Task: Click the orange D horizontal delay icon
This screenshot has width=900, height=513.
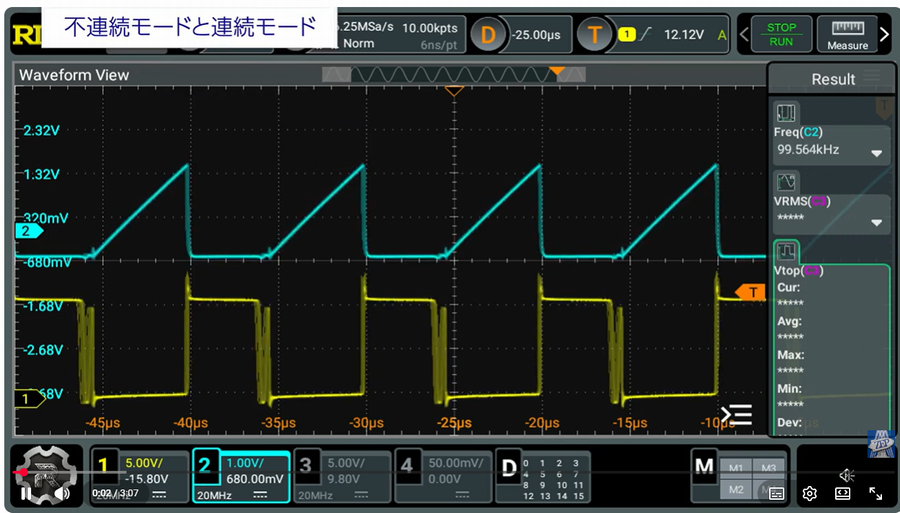Action: coord(488,35)
